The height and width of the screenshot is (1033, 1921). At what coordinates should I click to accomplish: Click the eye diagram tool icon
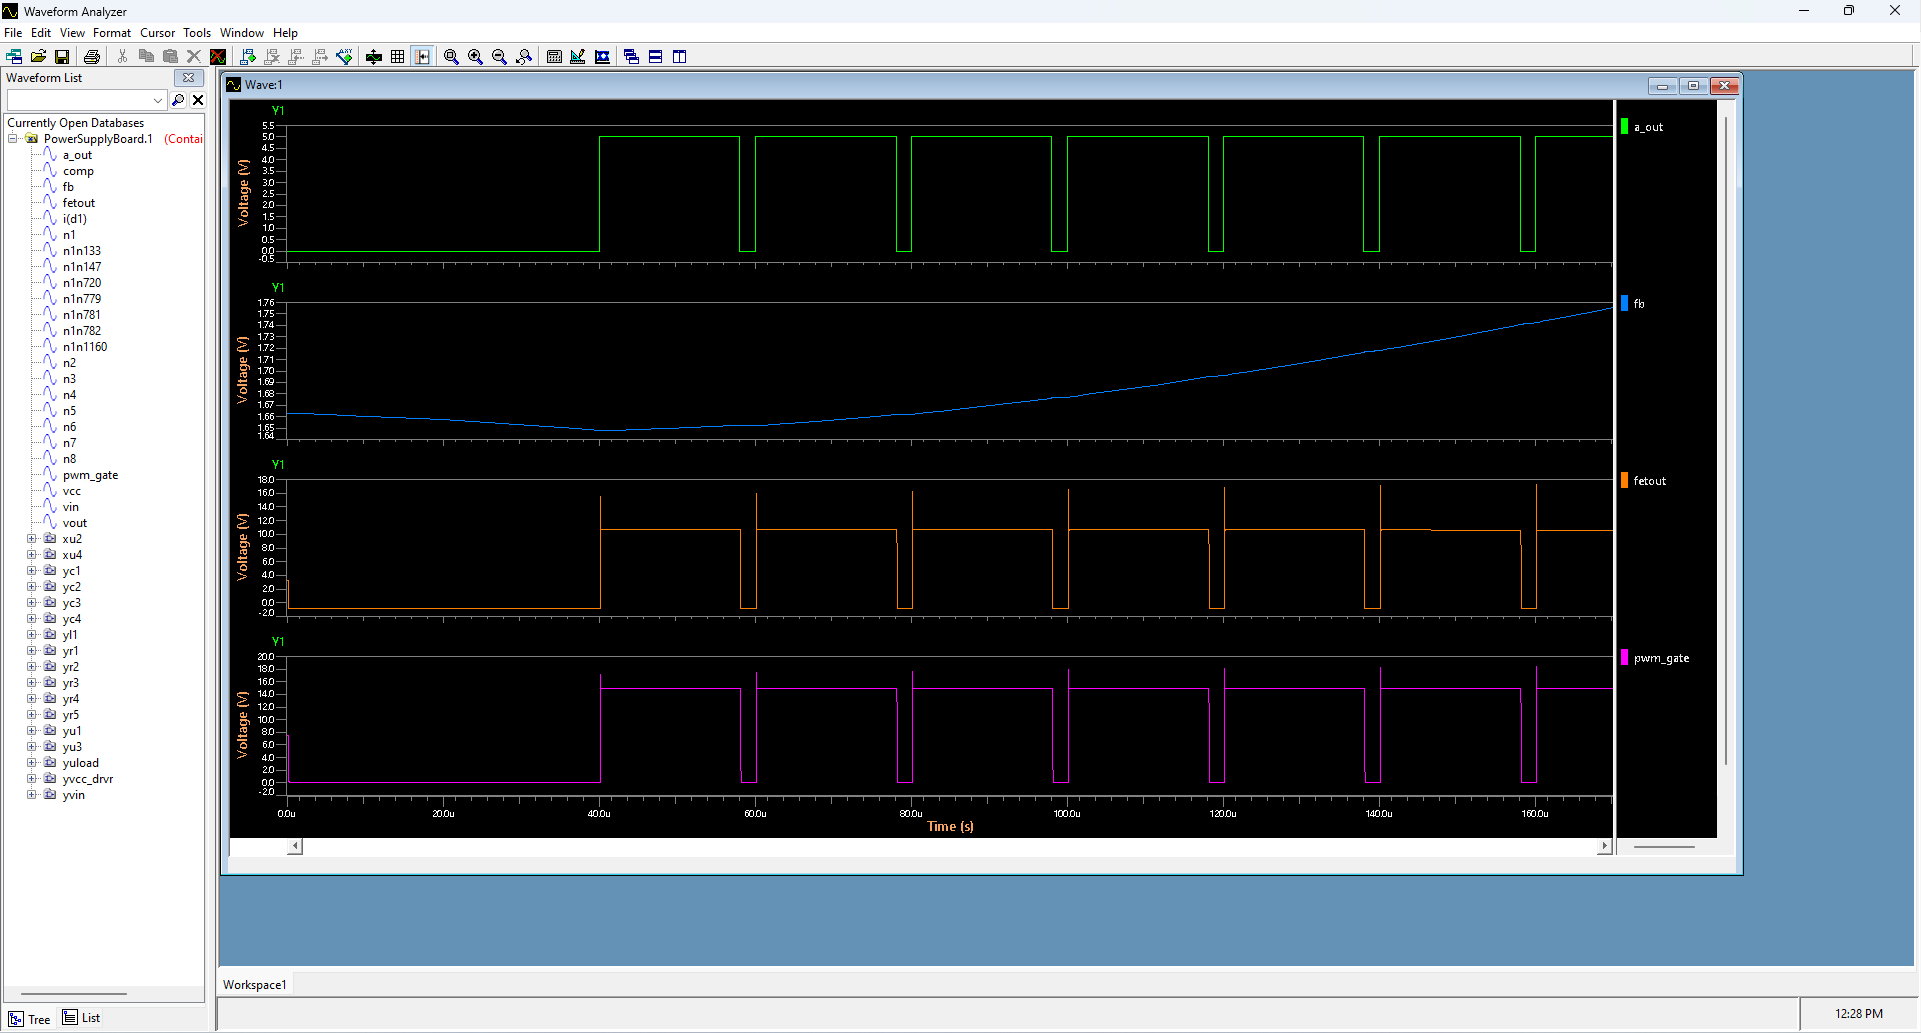coord(602,57)
